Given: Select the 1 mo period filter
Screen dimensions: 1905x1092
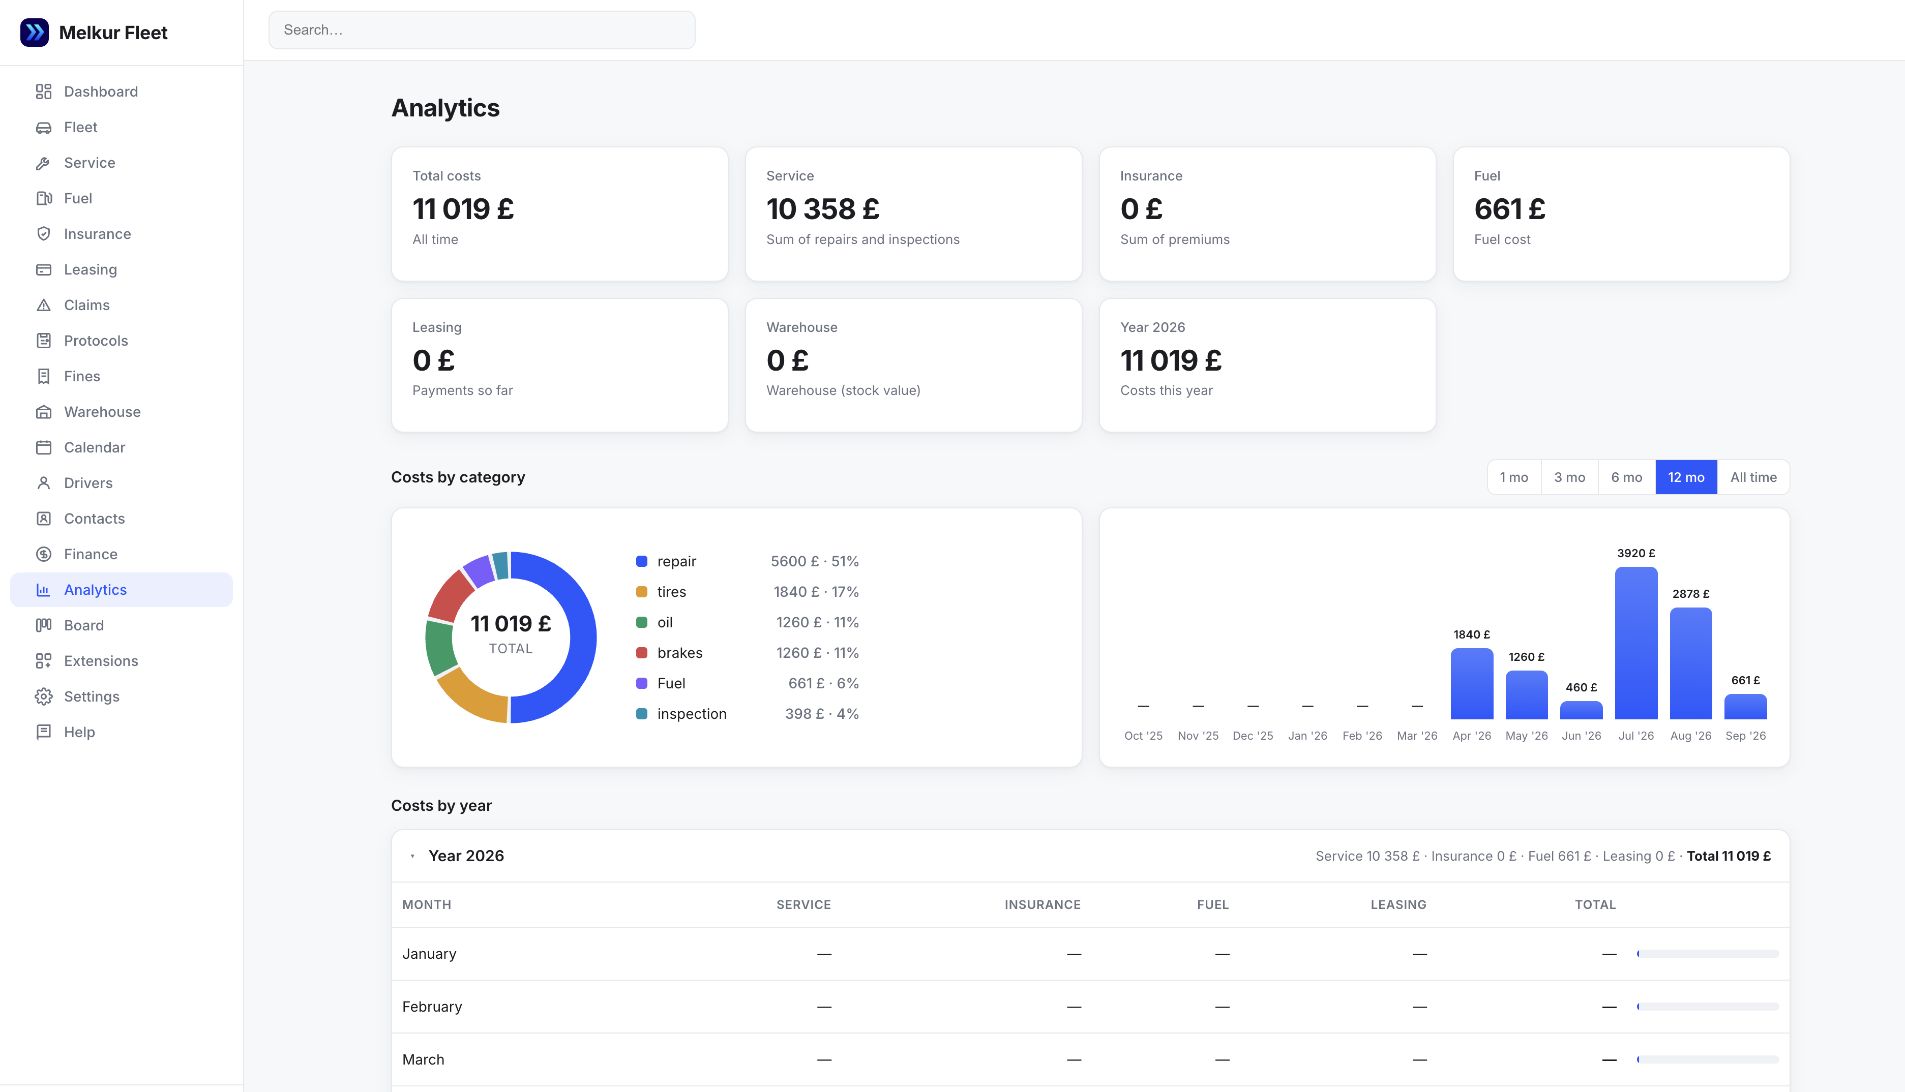Looking at the screenshot, I should pyautogui.click(x=1514, y=477).
